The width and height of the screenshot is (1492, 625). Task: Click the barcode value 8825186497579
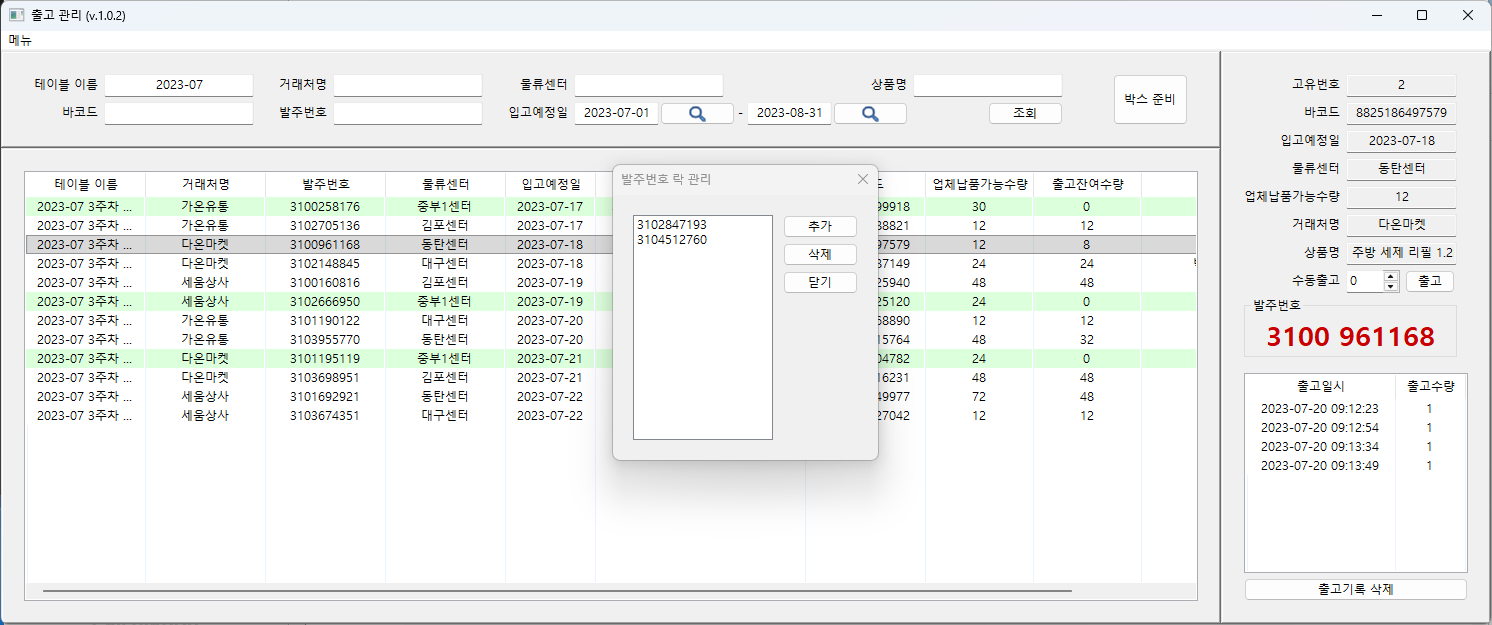coord(1401,113)
